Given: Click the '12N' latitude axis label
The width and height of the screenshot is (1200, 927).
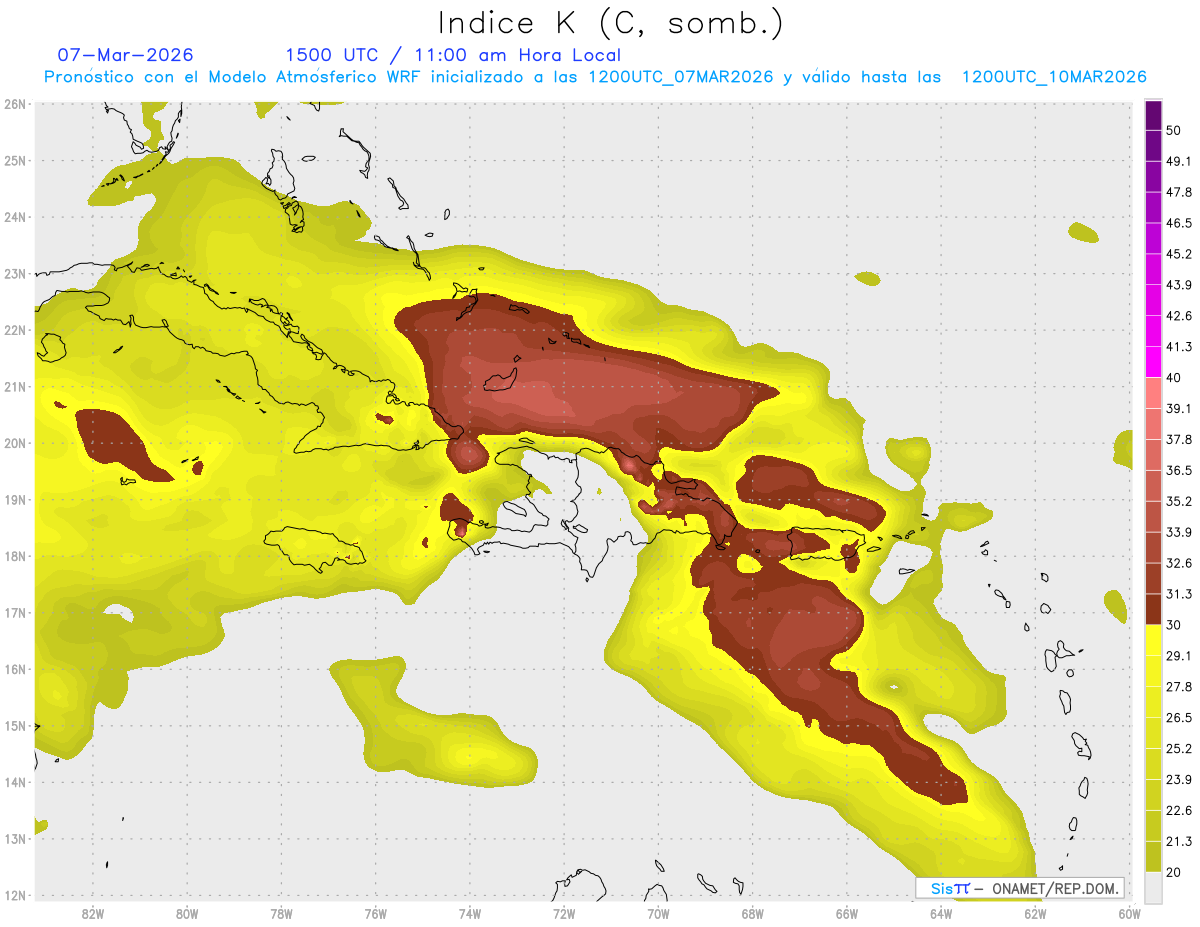Looking at the screenshot, I should (15, 895).
